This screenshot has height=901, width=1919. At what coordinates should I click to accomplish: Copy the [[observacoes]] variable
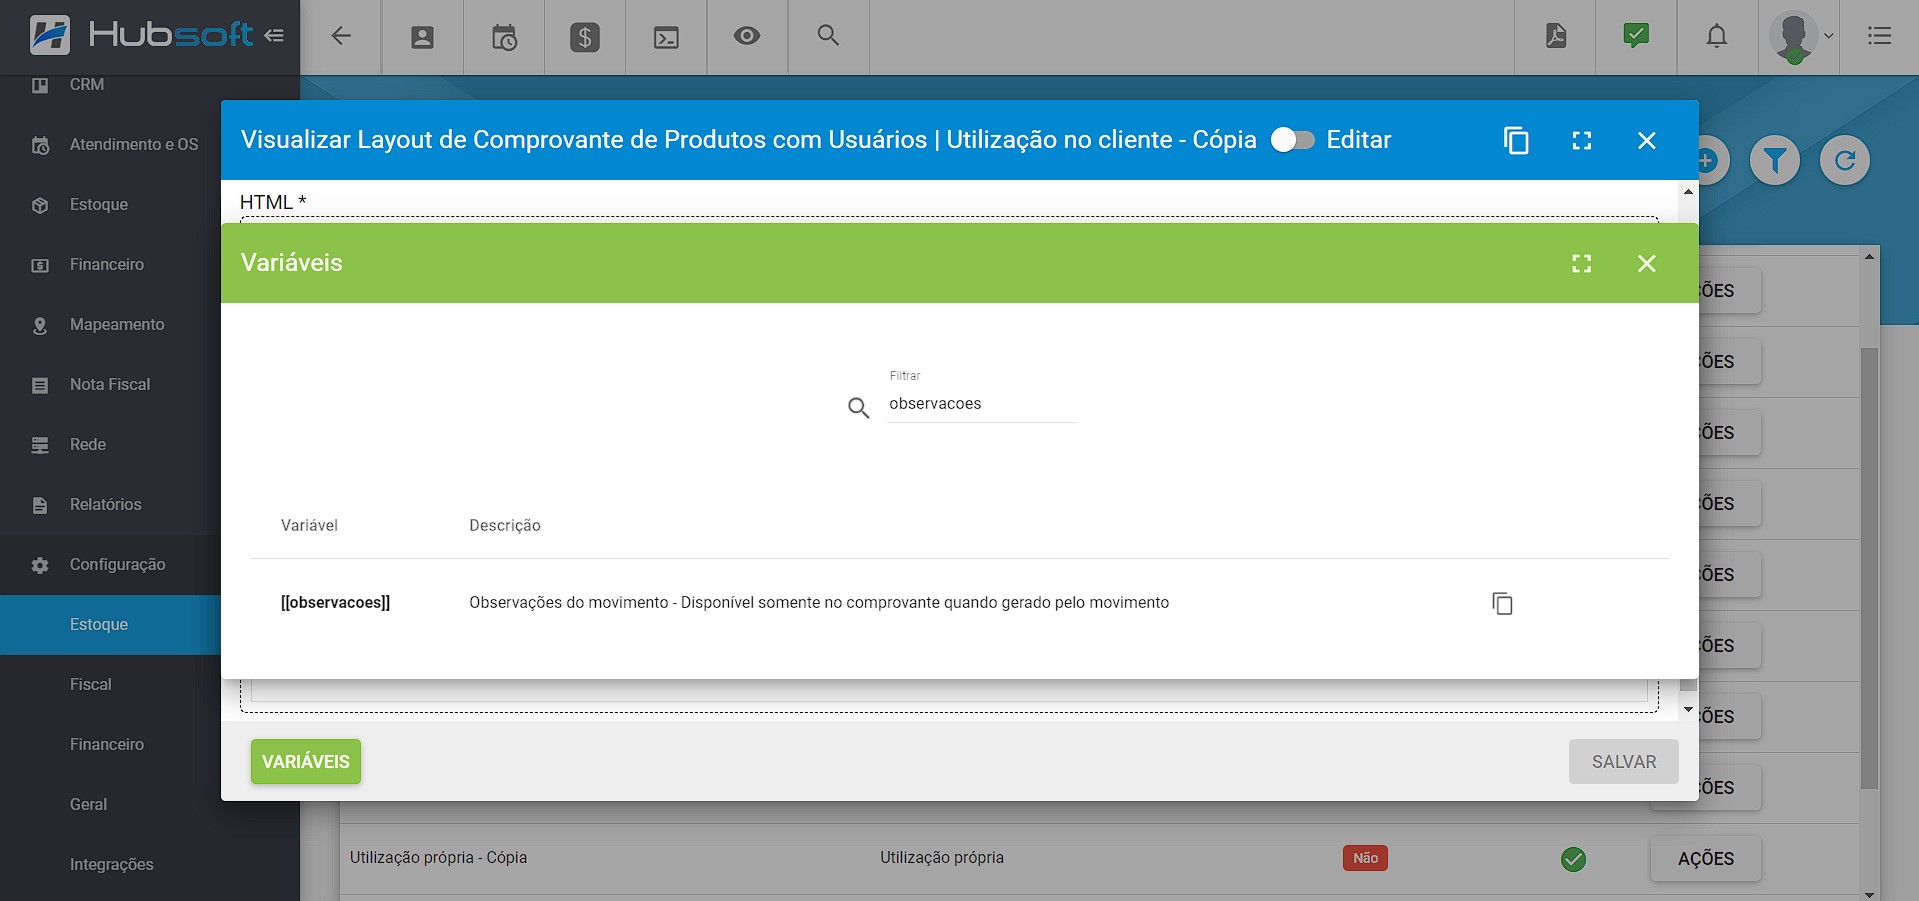(1502, 603)
